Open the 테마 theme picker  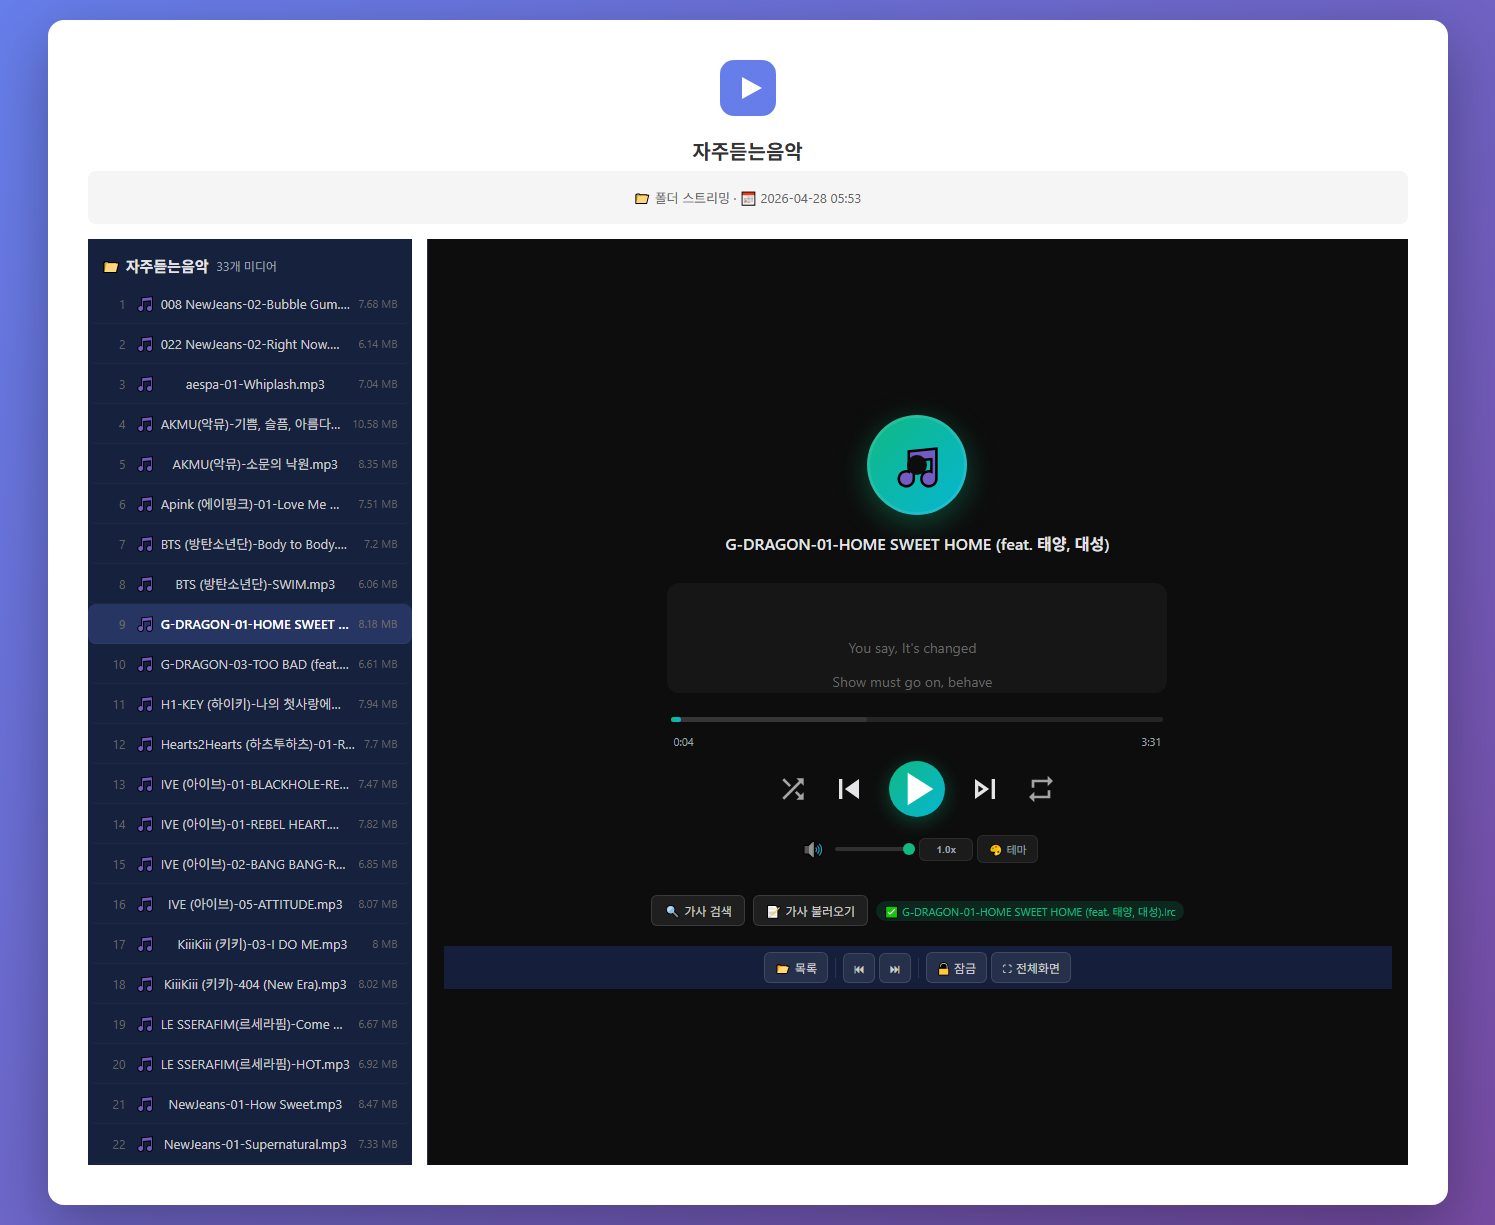(1007, 850)
